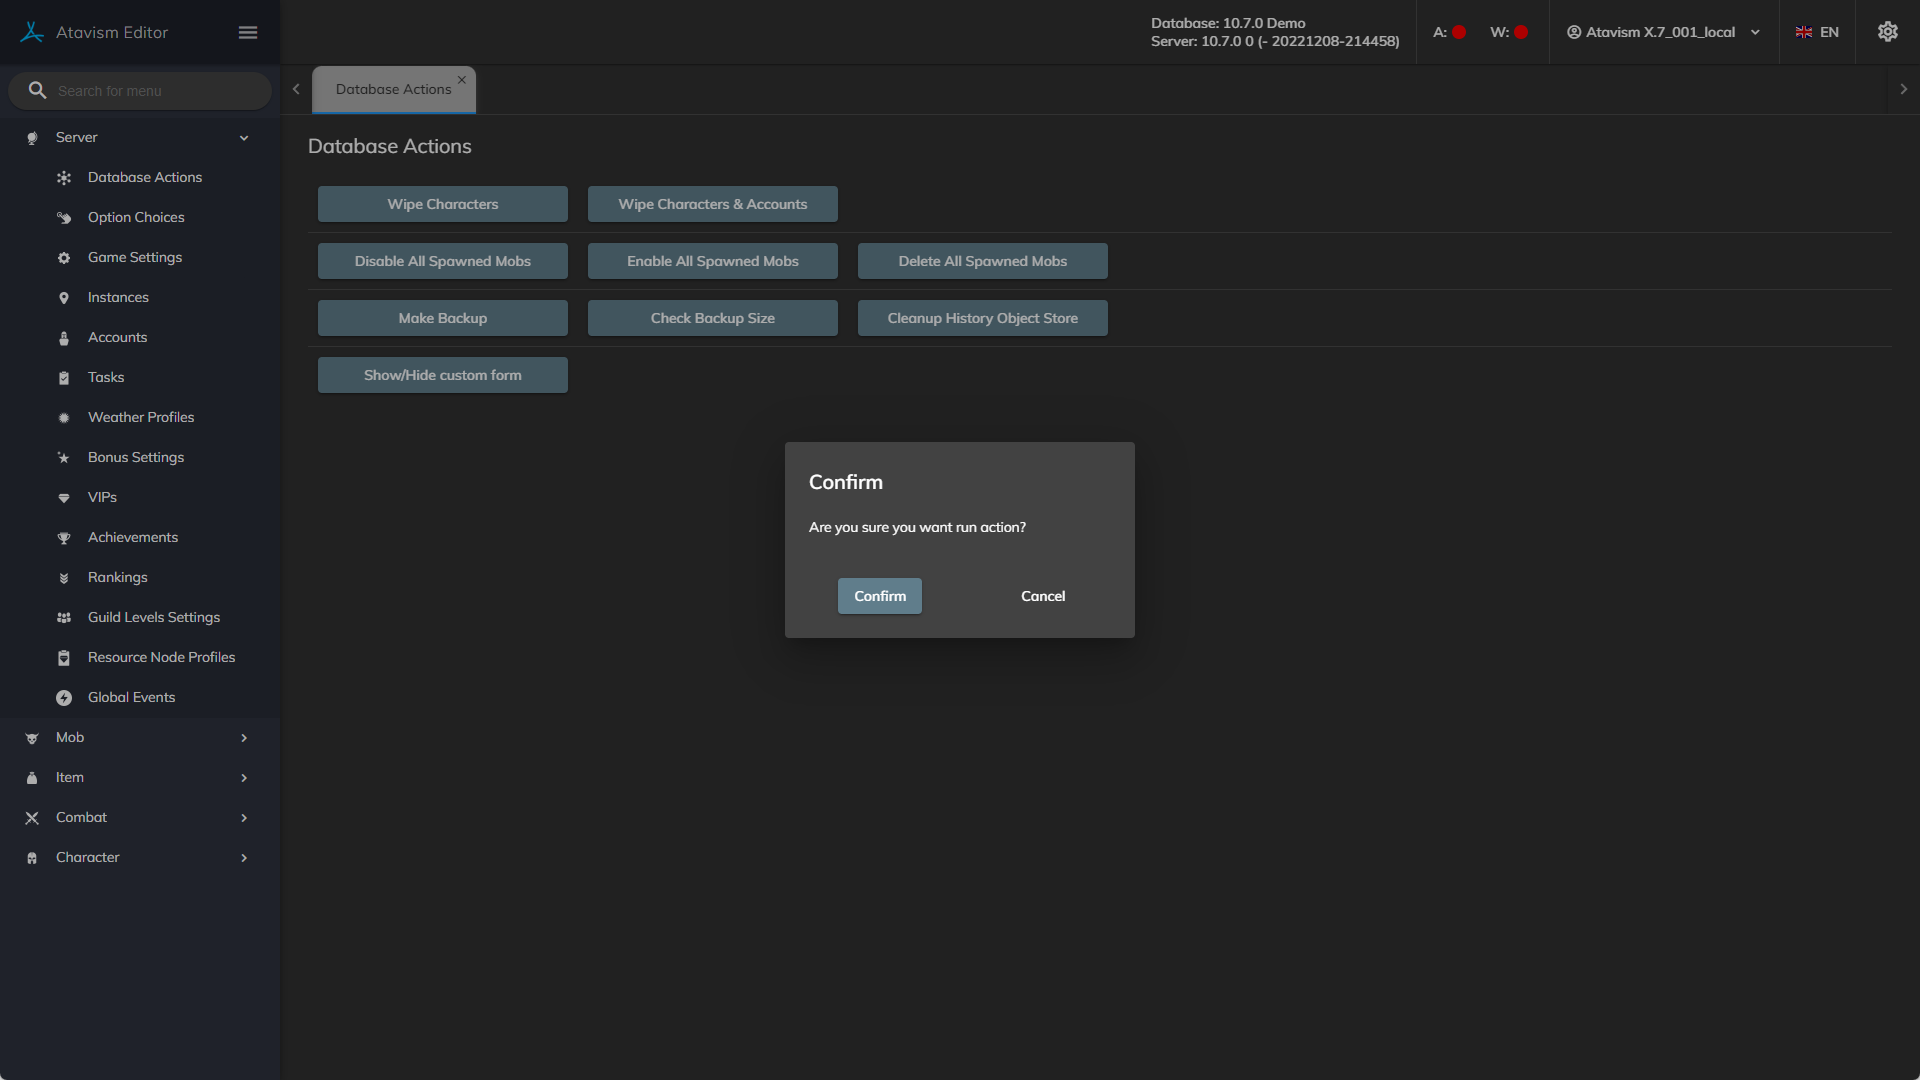Click the Guild Levels Settings group icon
The image size is (1920, 1080).
point(64,618)
